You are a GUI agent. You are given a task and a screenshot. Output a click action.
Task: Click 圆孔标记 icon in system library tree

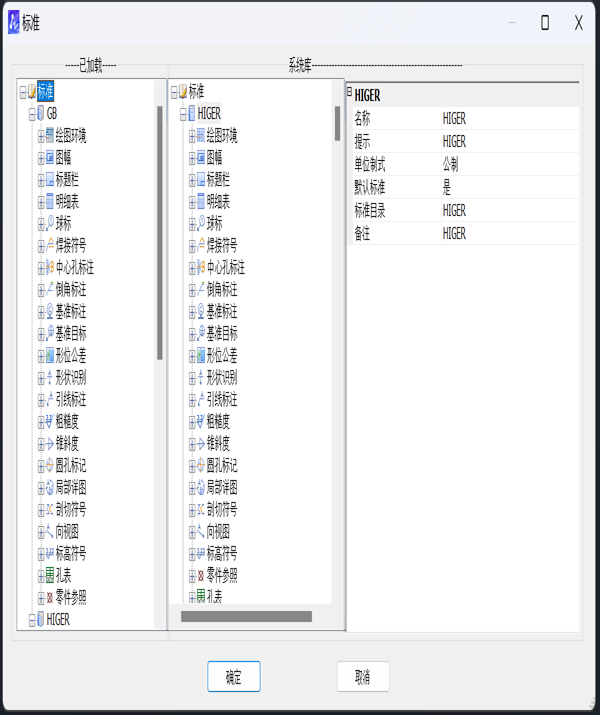(x=201, y=465)
